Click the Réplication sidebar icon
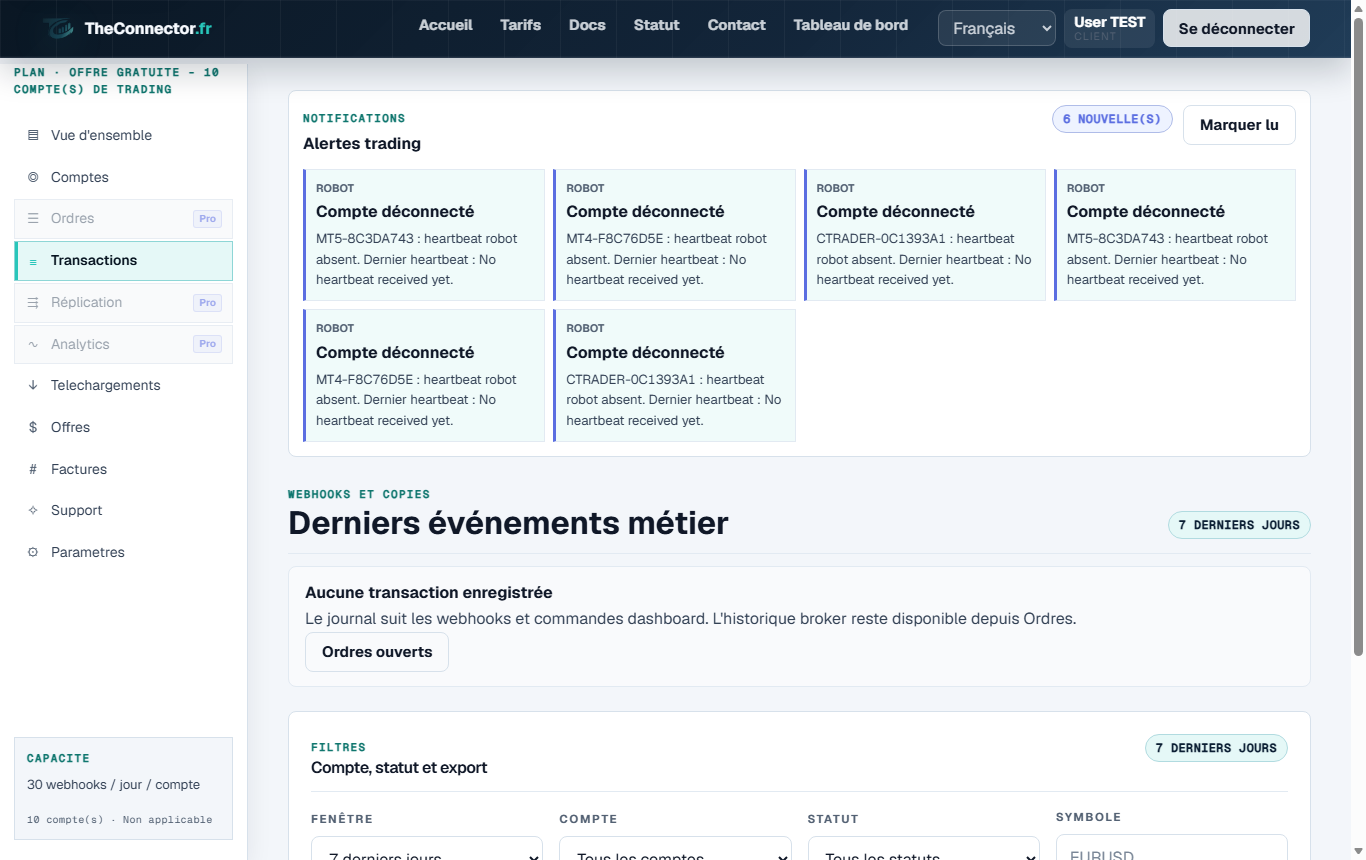Viewport: 1366px width, 860px height. (x=33, y=302)
